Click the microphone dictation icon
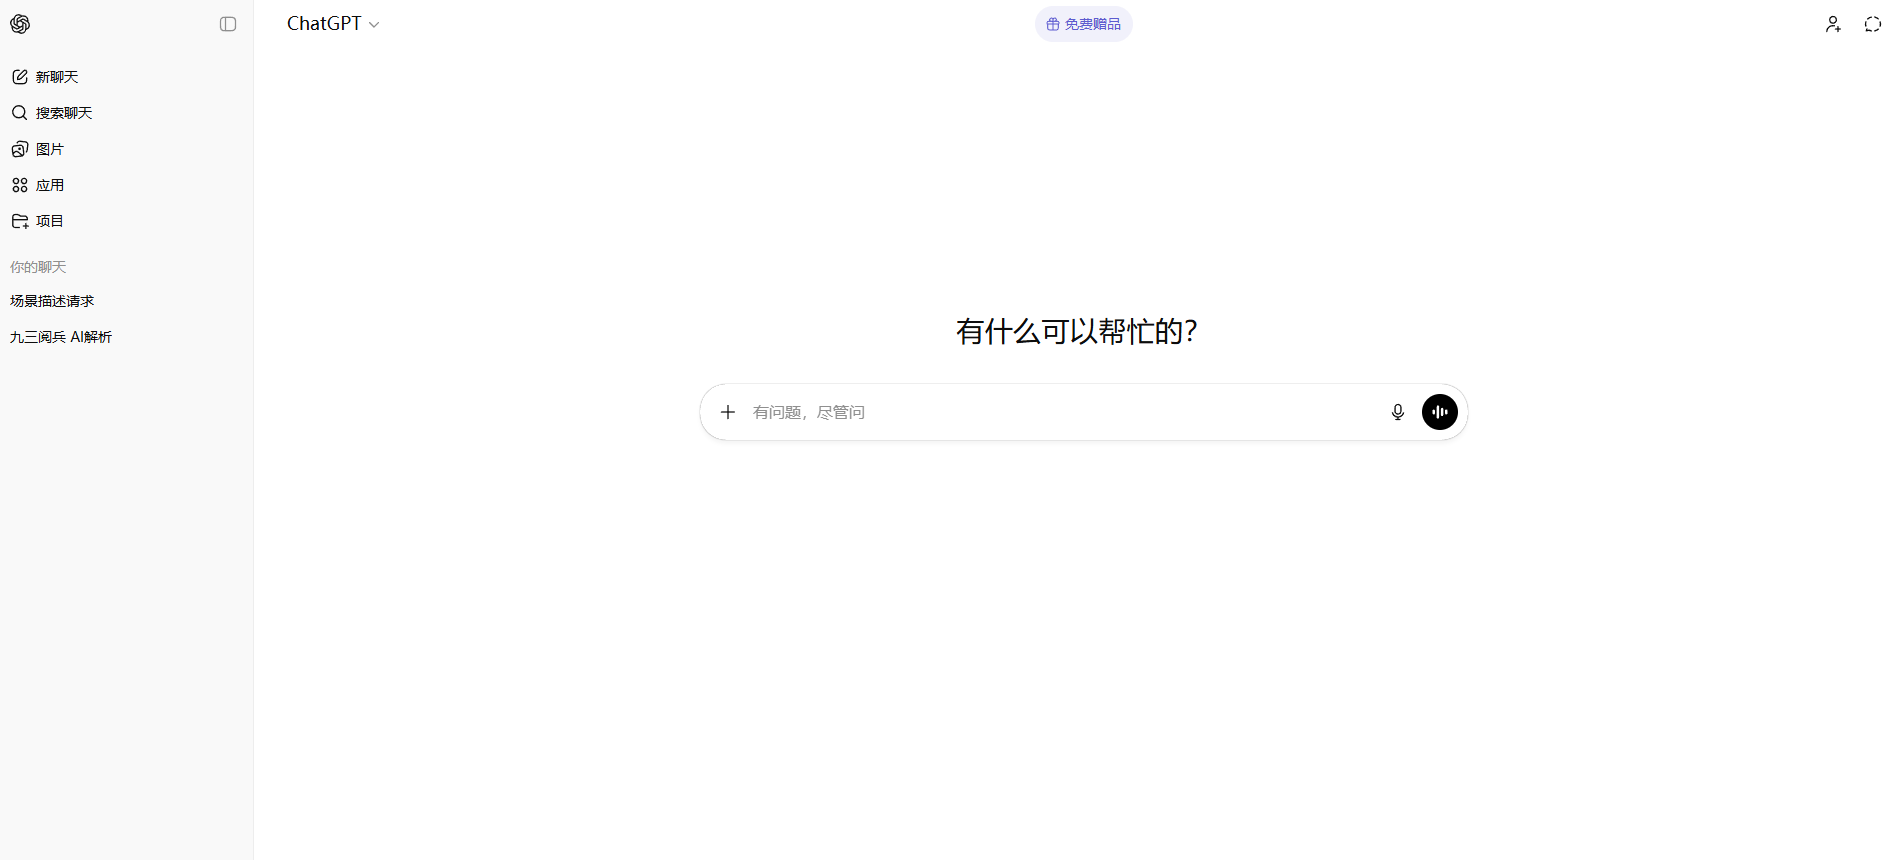The image size is (1904, 860). click(x=1398, y=412)
